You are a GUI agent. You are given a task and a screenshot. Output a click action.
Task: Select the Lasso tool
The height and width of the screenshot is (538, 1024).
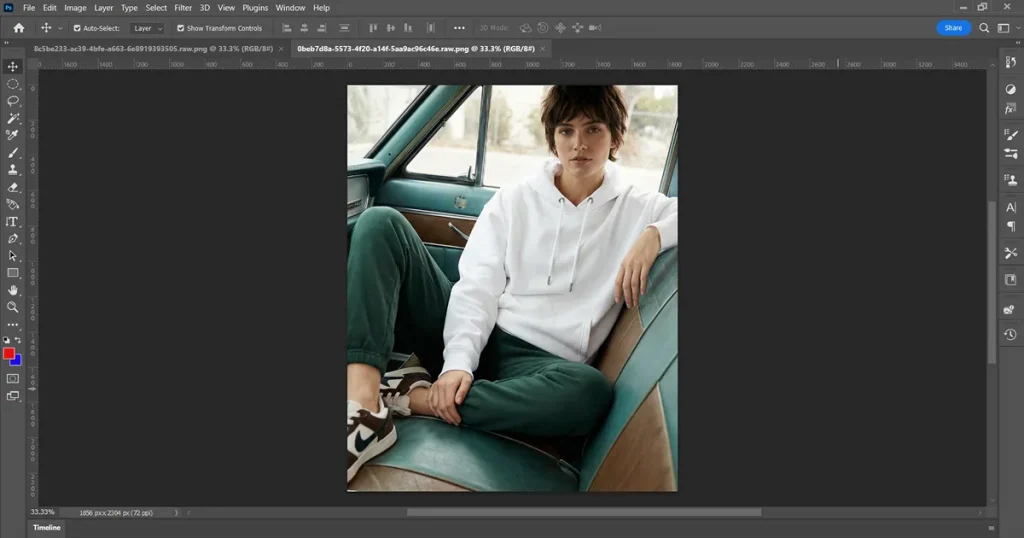point(13,101)
